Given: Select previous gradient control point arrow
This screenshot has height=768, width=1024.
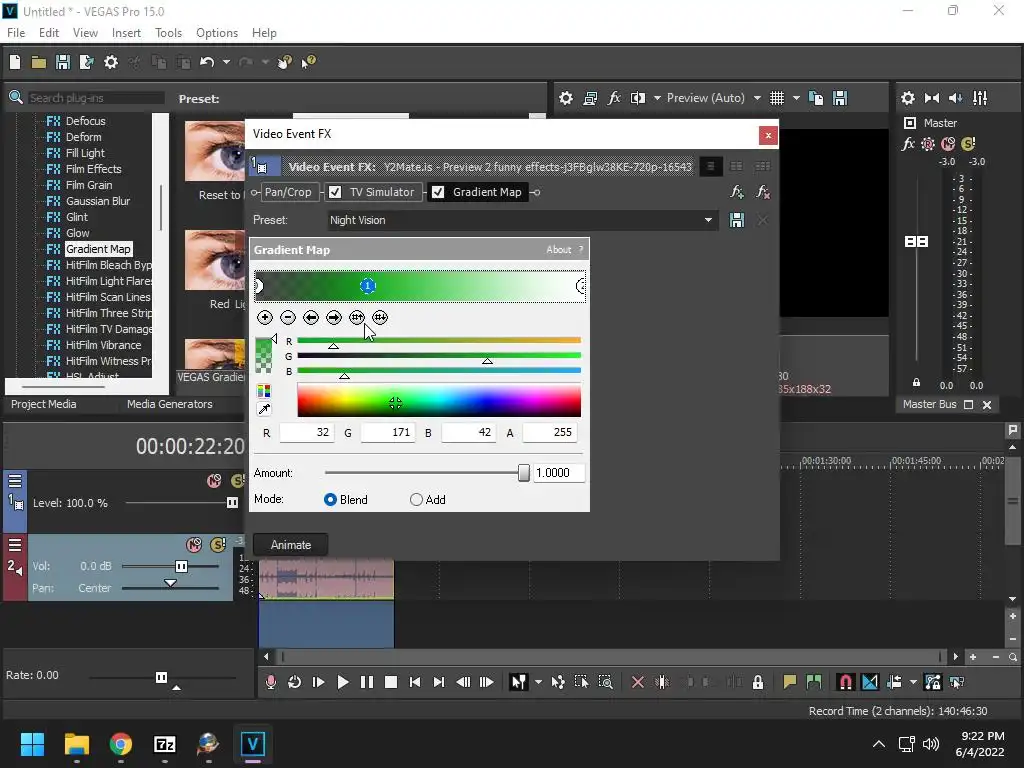Looking at the screenshot, I should (311, 317).
